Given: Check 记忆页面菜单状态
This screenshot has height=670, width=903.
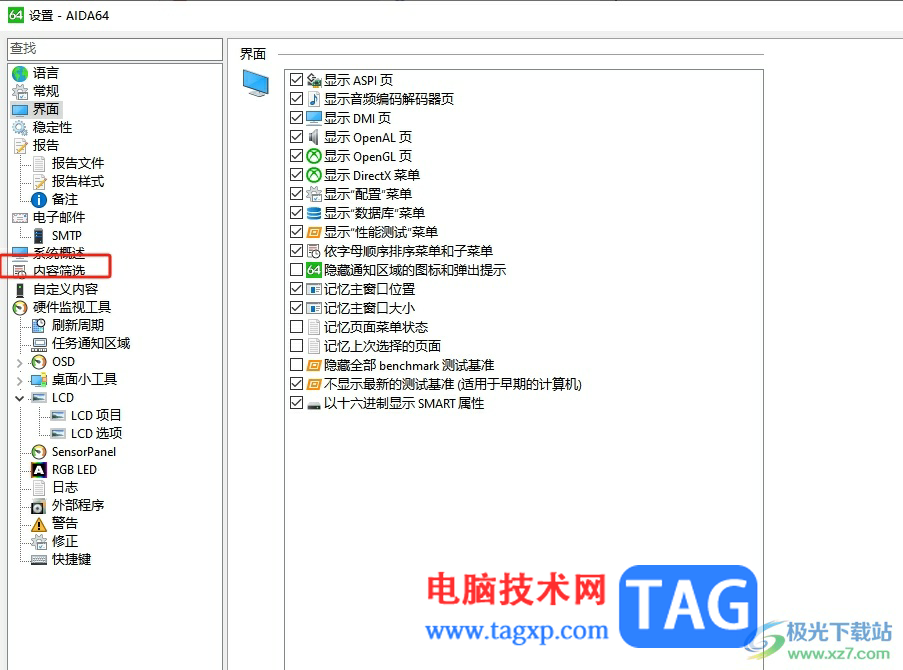Looking at the screenshot, I should (297, 327).
